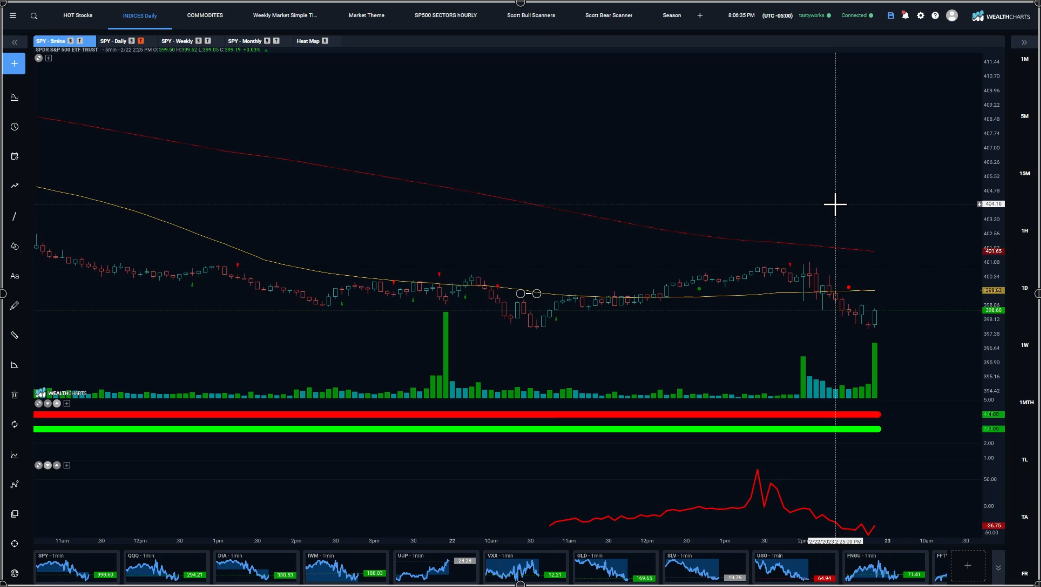This screenshot has width=1041, height=587.
Task: Open the hamburger main menu
Action: click(x=13, y=15)
